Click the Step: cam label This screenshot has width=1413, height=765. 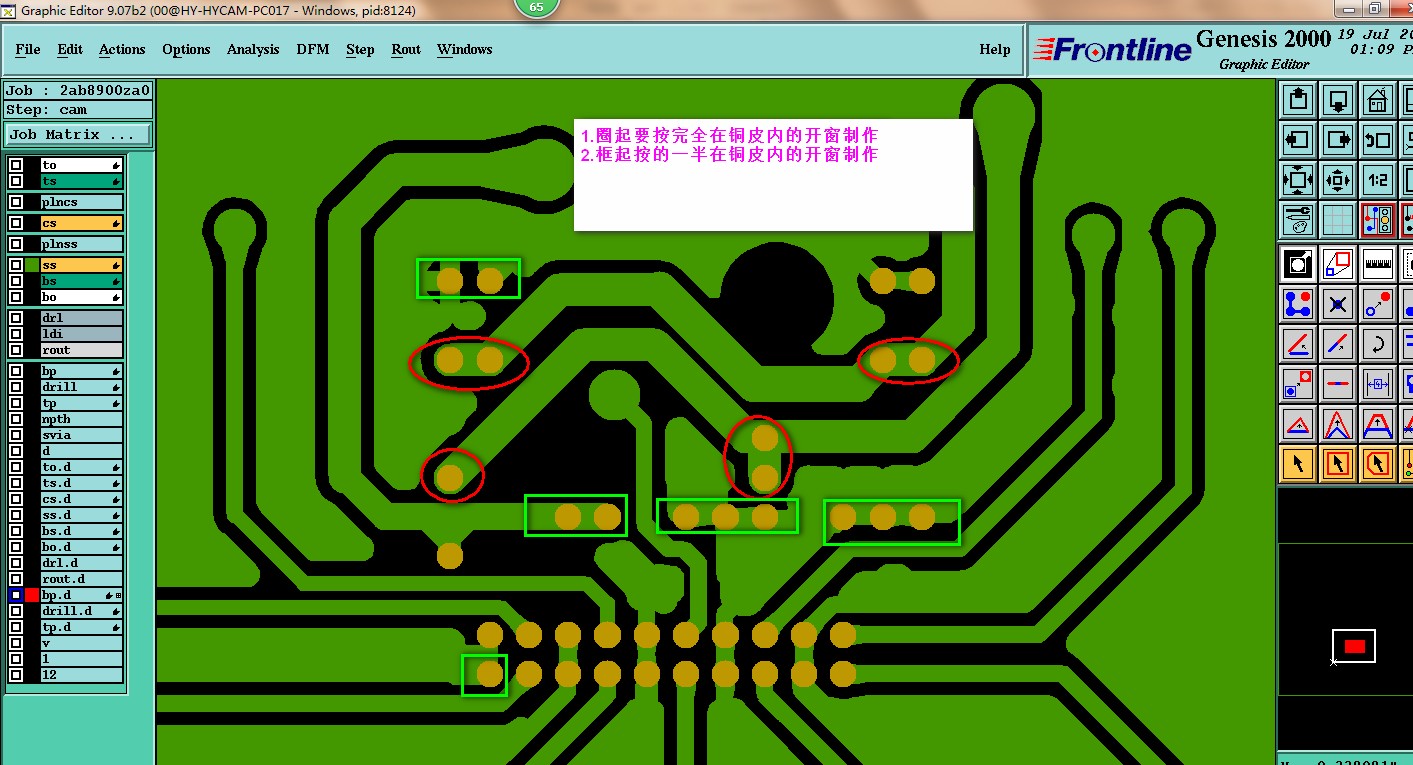click(78, 110)
